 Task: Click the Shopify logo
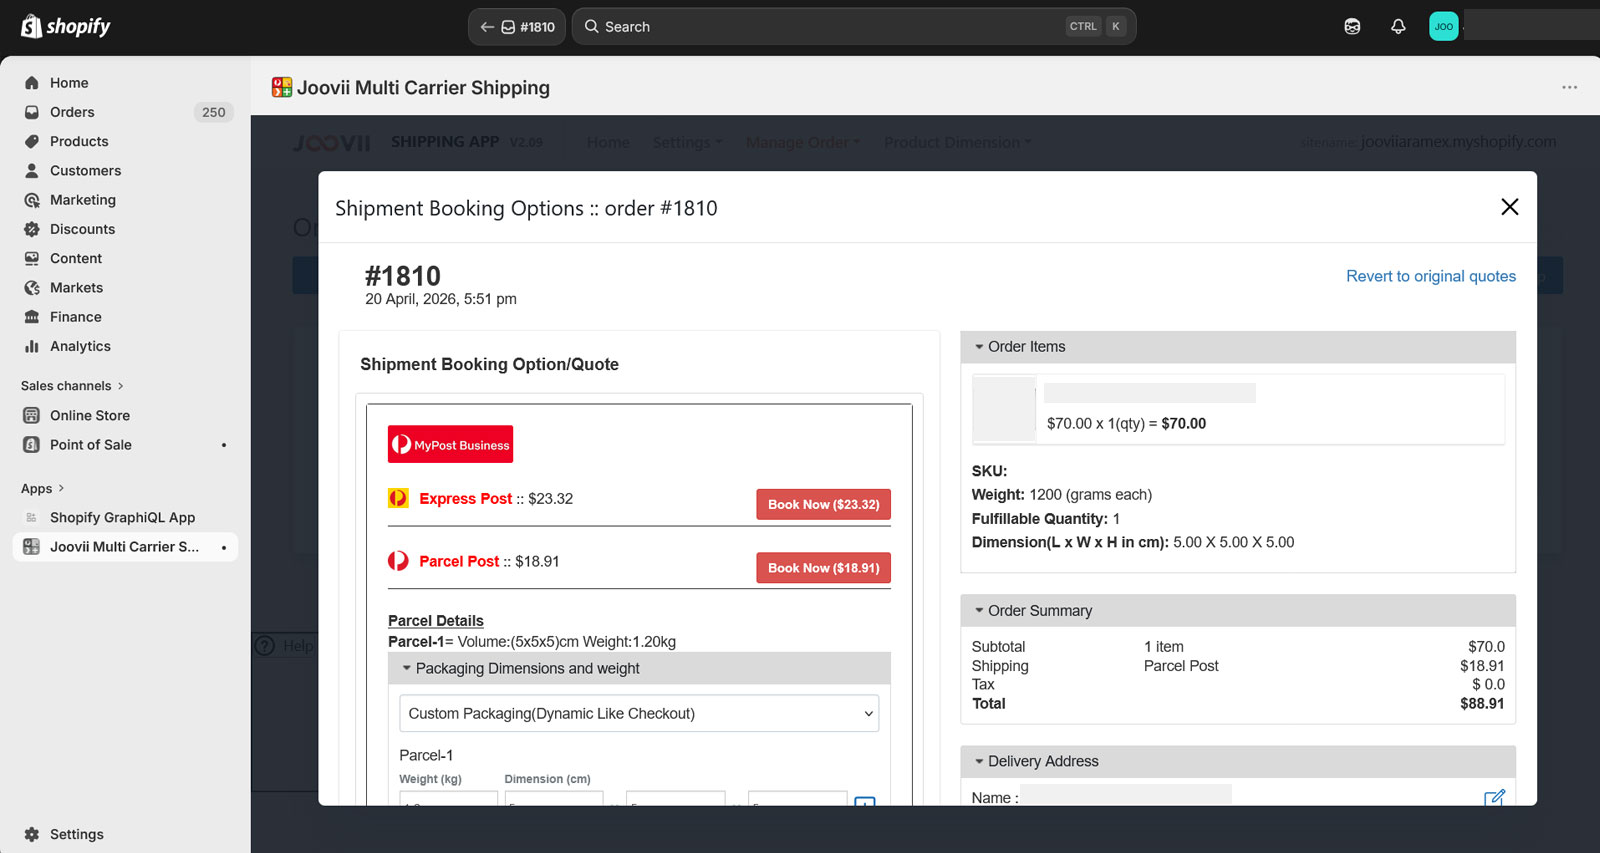click(66, 26)
